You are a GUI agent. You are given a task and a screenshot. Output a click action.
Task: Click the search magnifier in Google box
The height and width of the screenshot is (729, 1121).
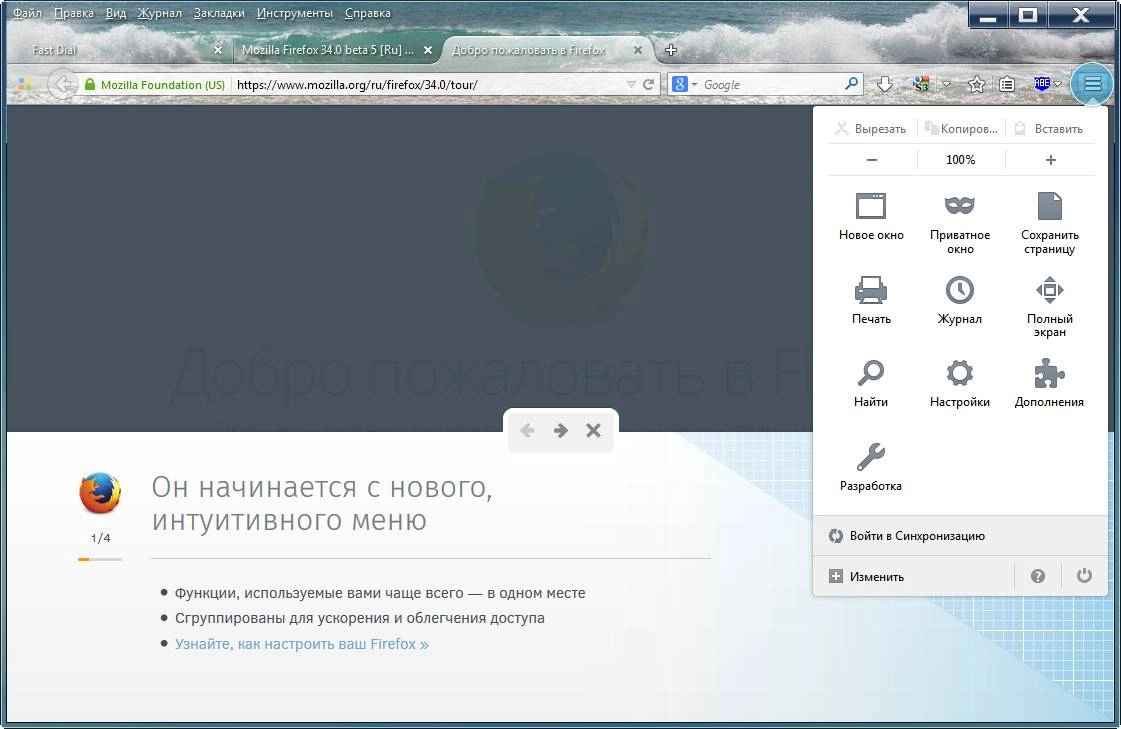851,84
